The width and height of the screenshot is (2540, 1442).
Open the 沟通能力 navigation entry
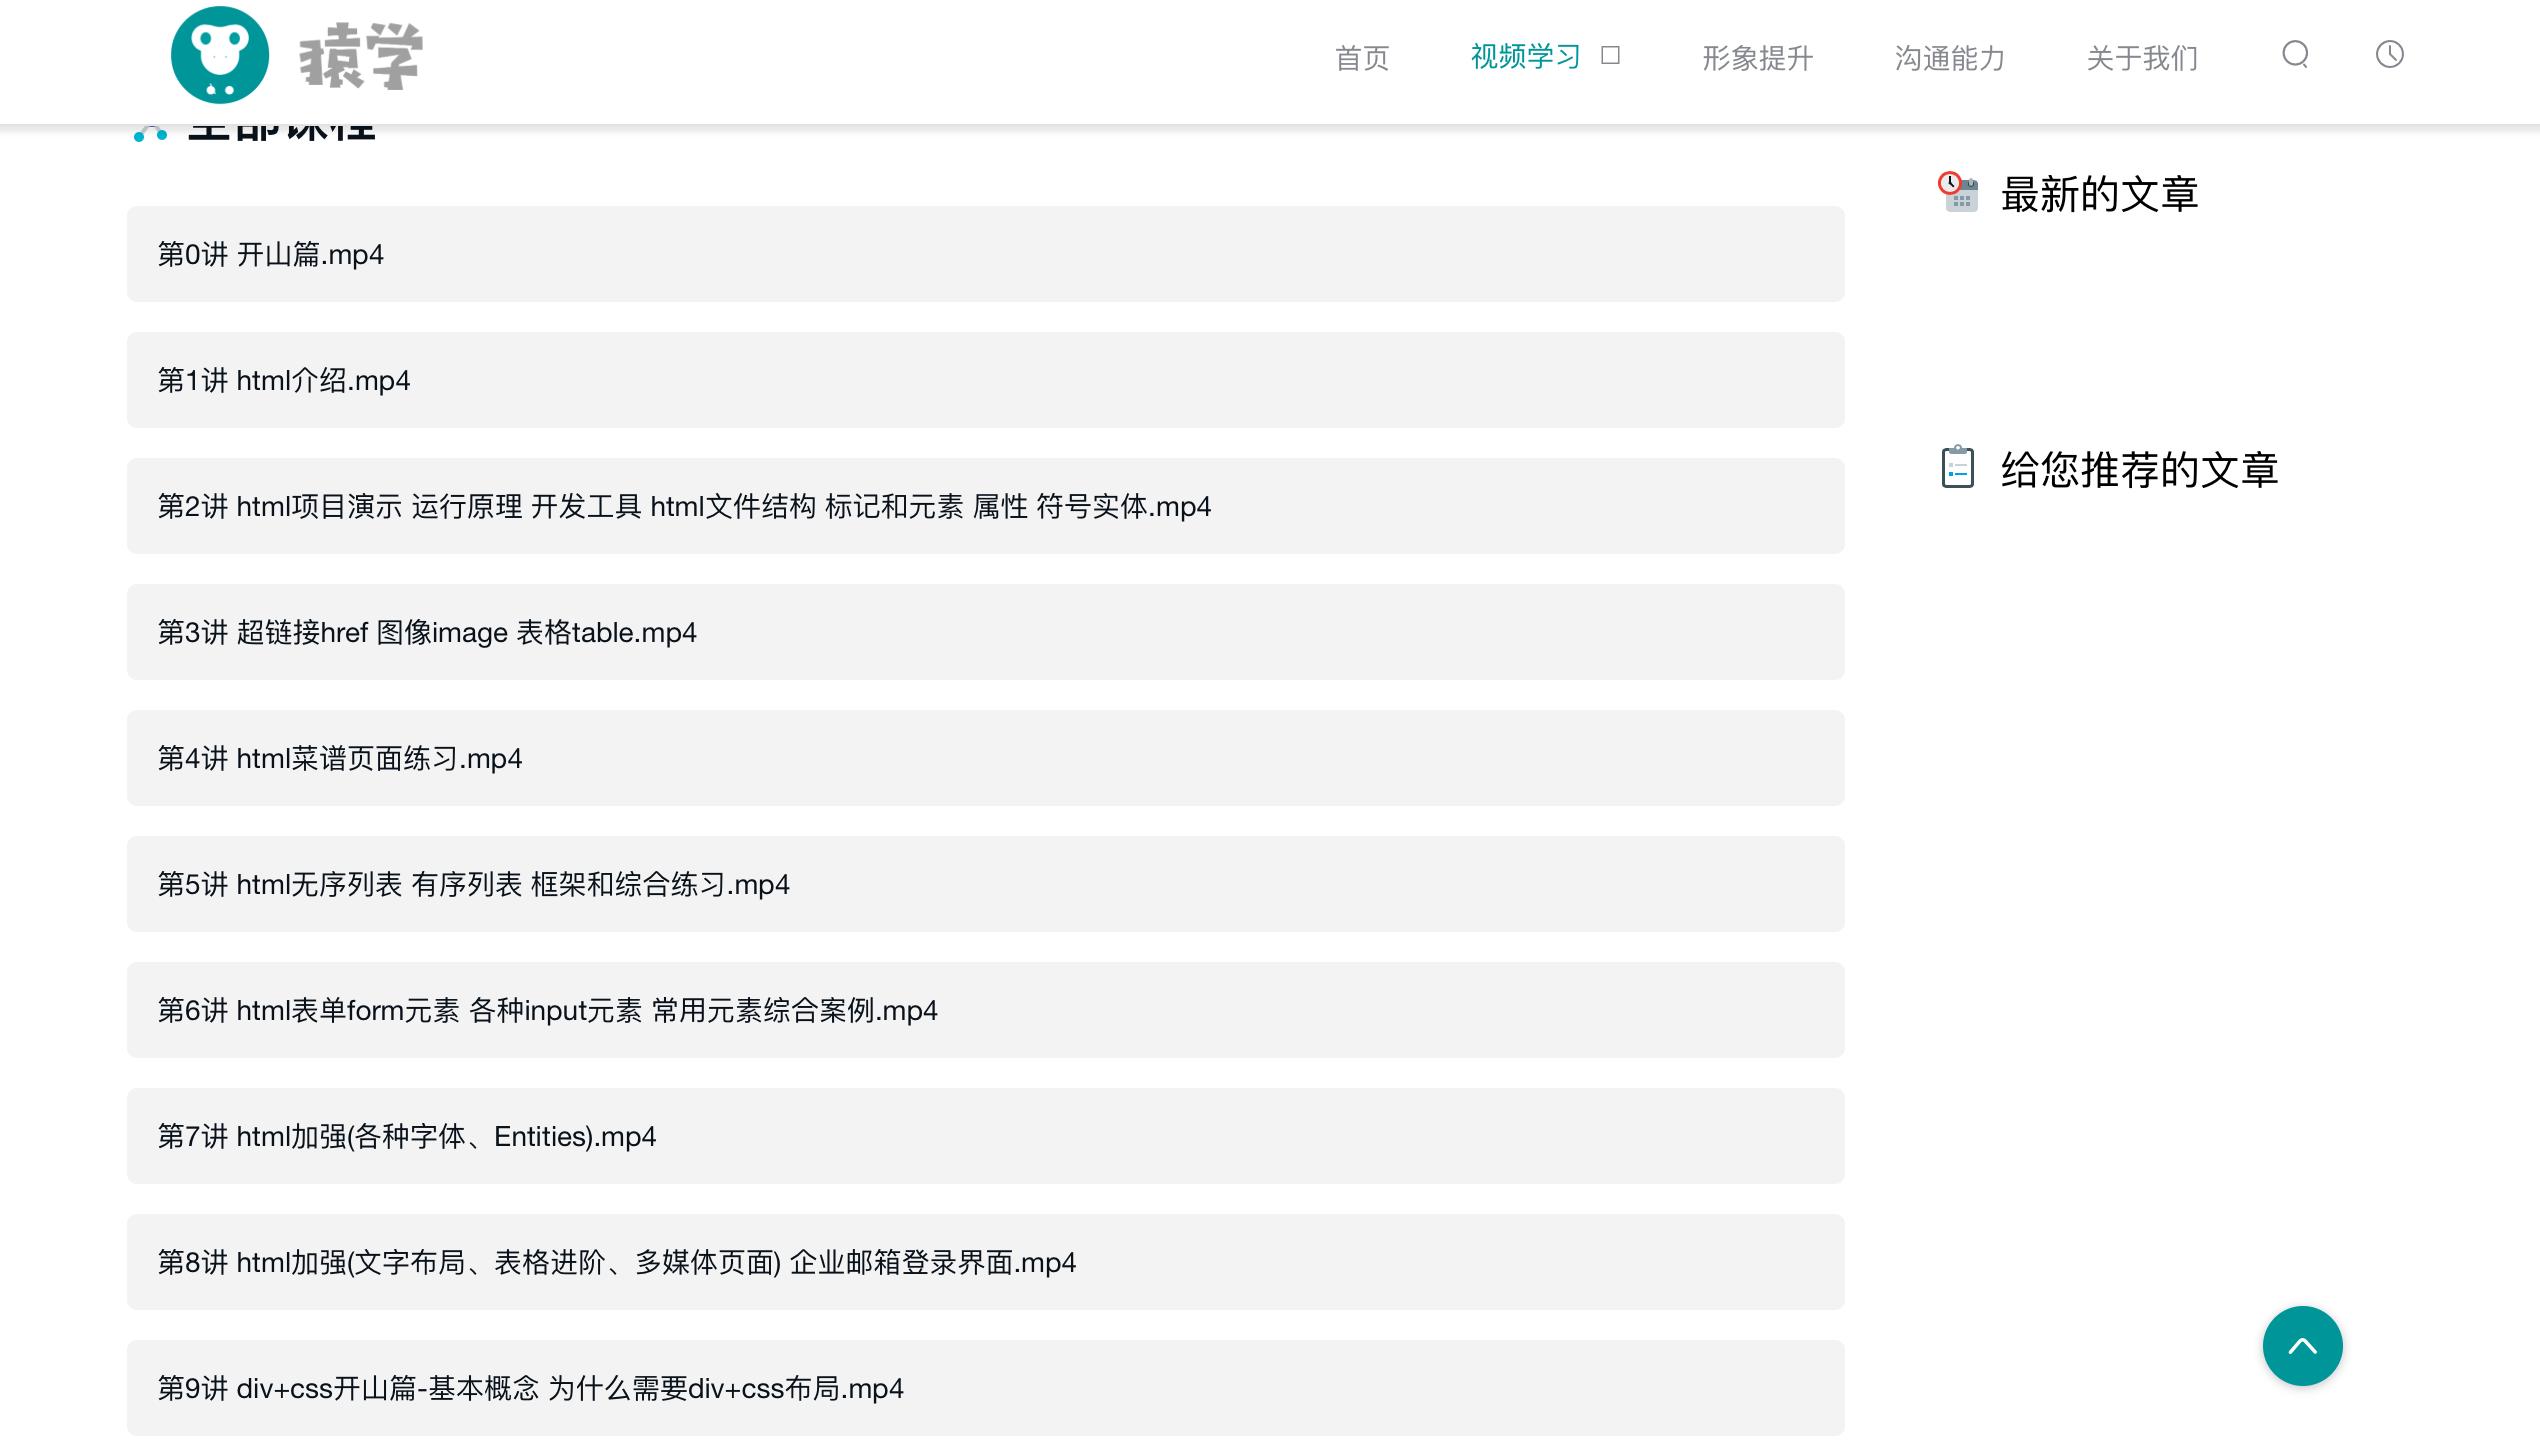[x=1948, y=58]
